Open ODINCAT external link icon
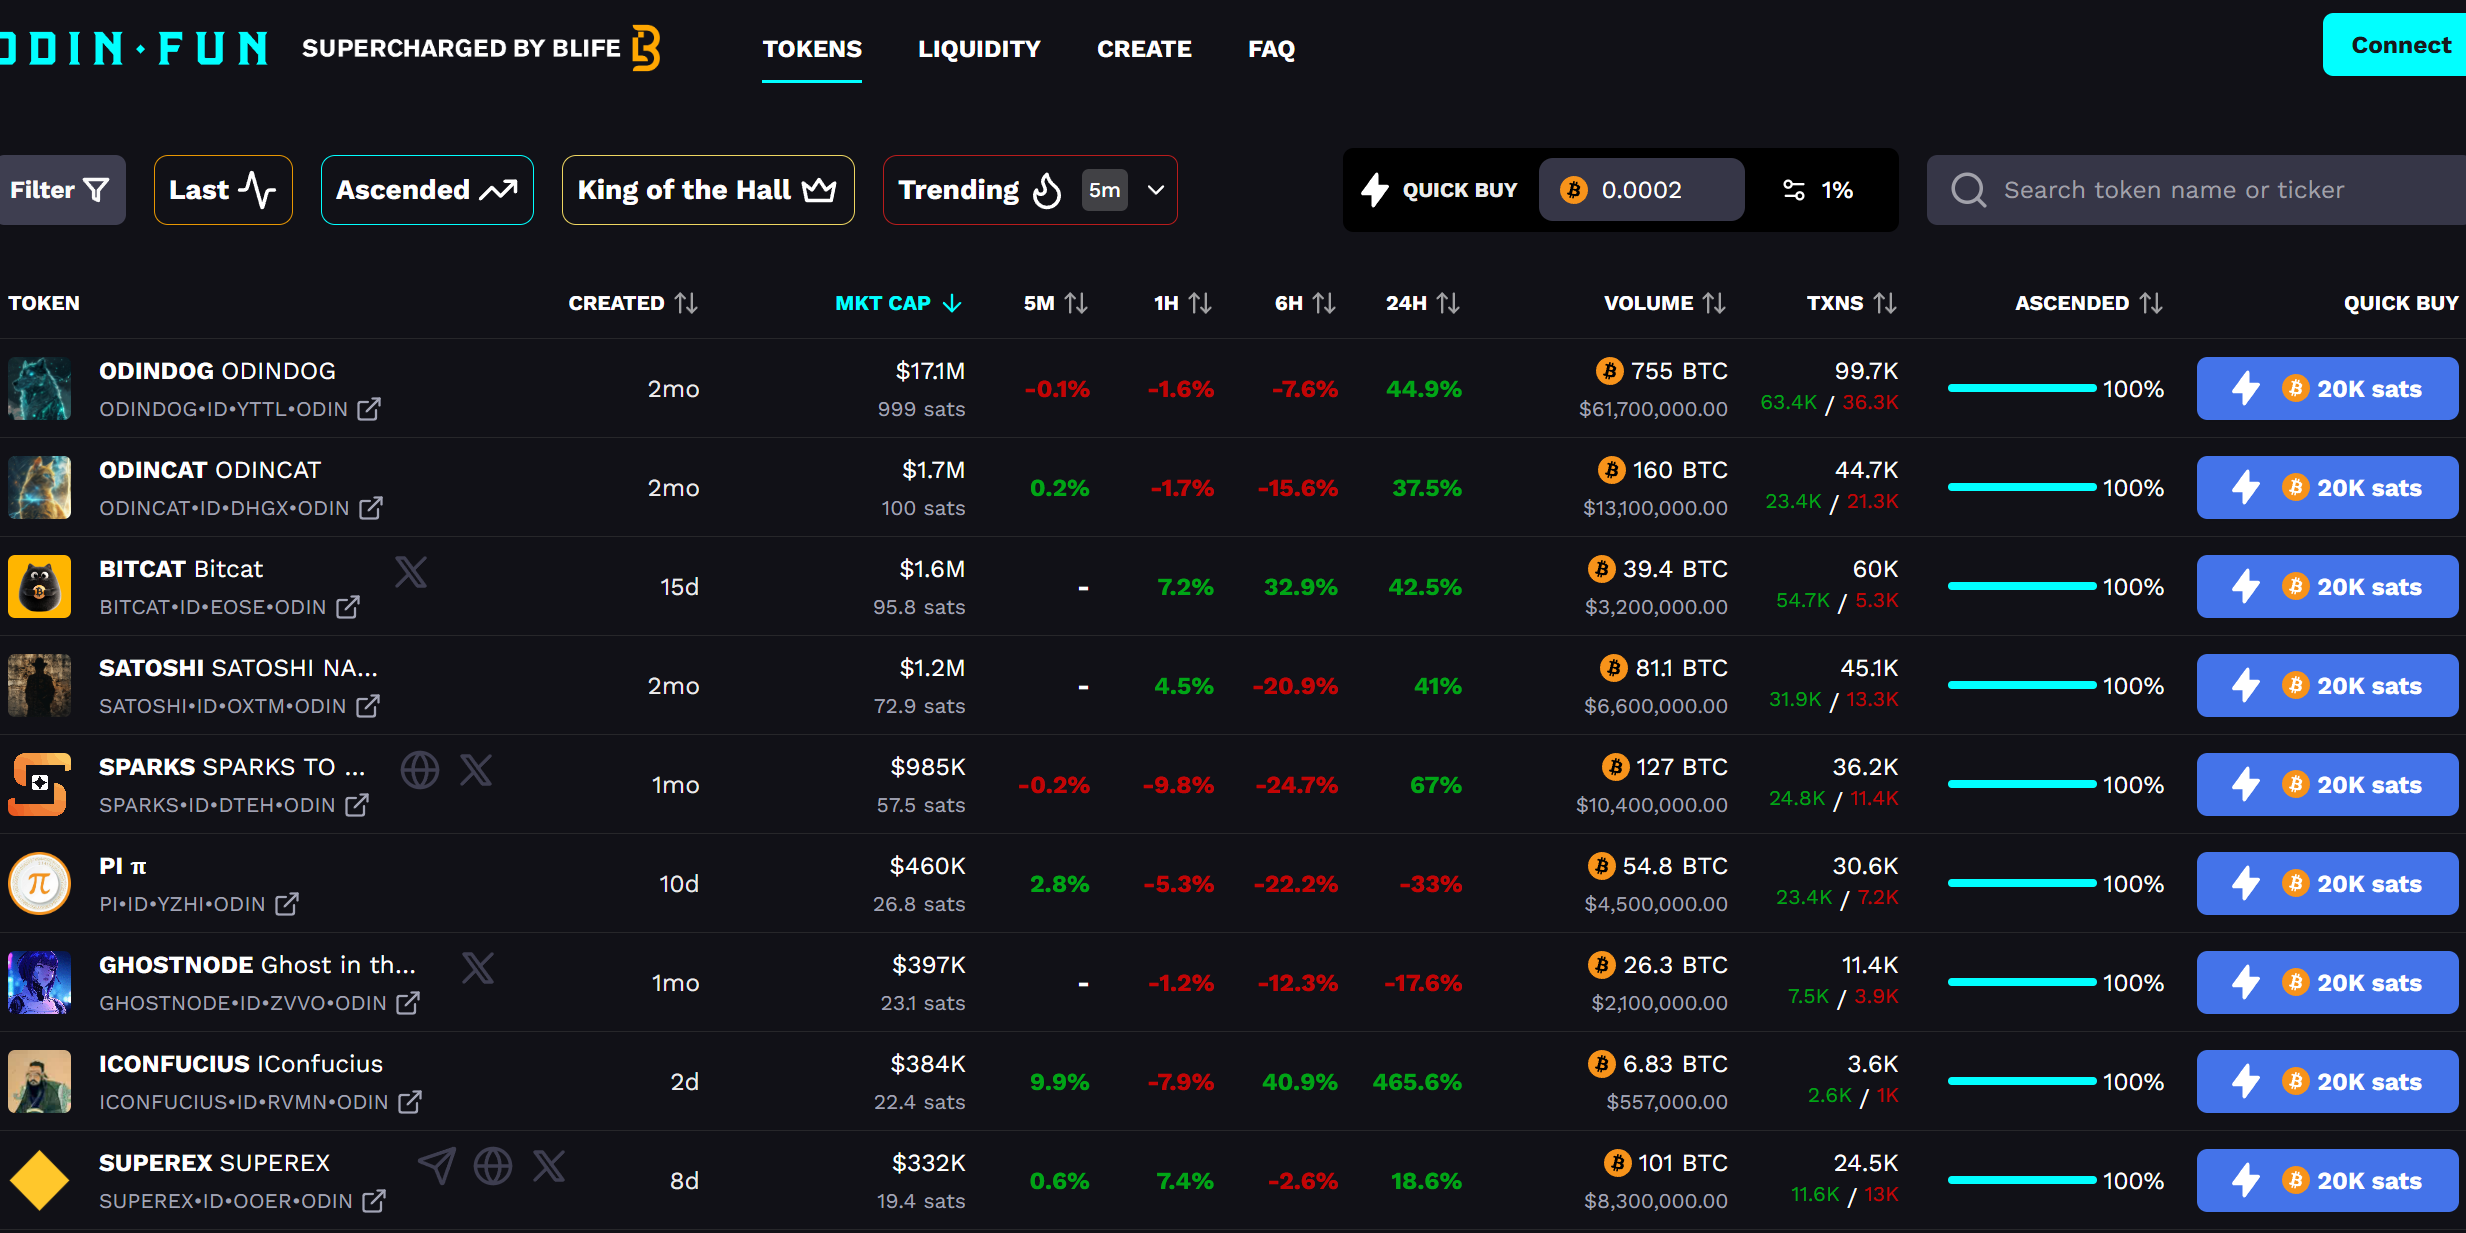 tap(371, 508)
